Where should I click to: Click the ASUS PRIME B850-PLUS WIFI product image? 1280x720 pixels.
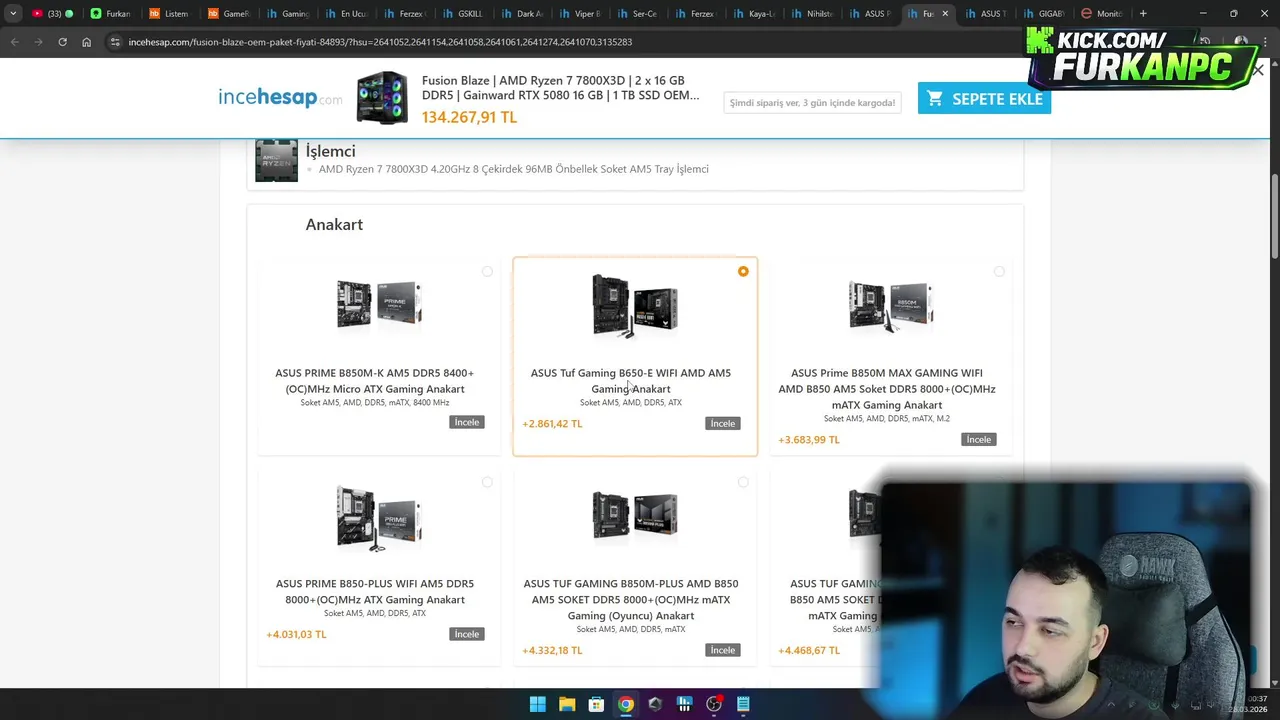379,518
